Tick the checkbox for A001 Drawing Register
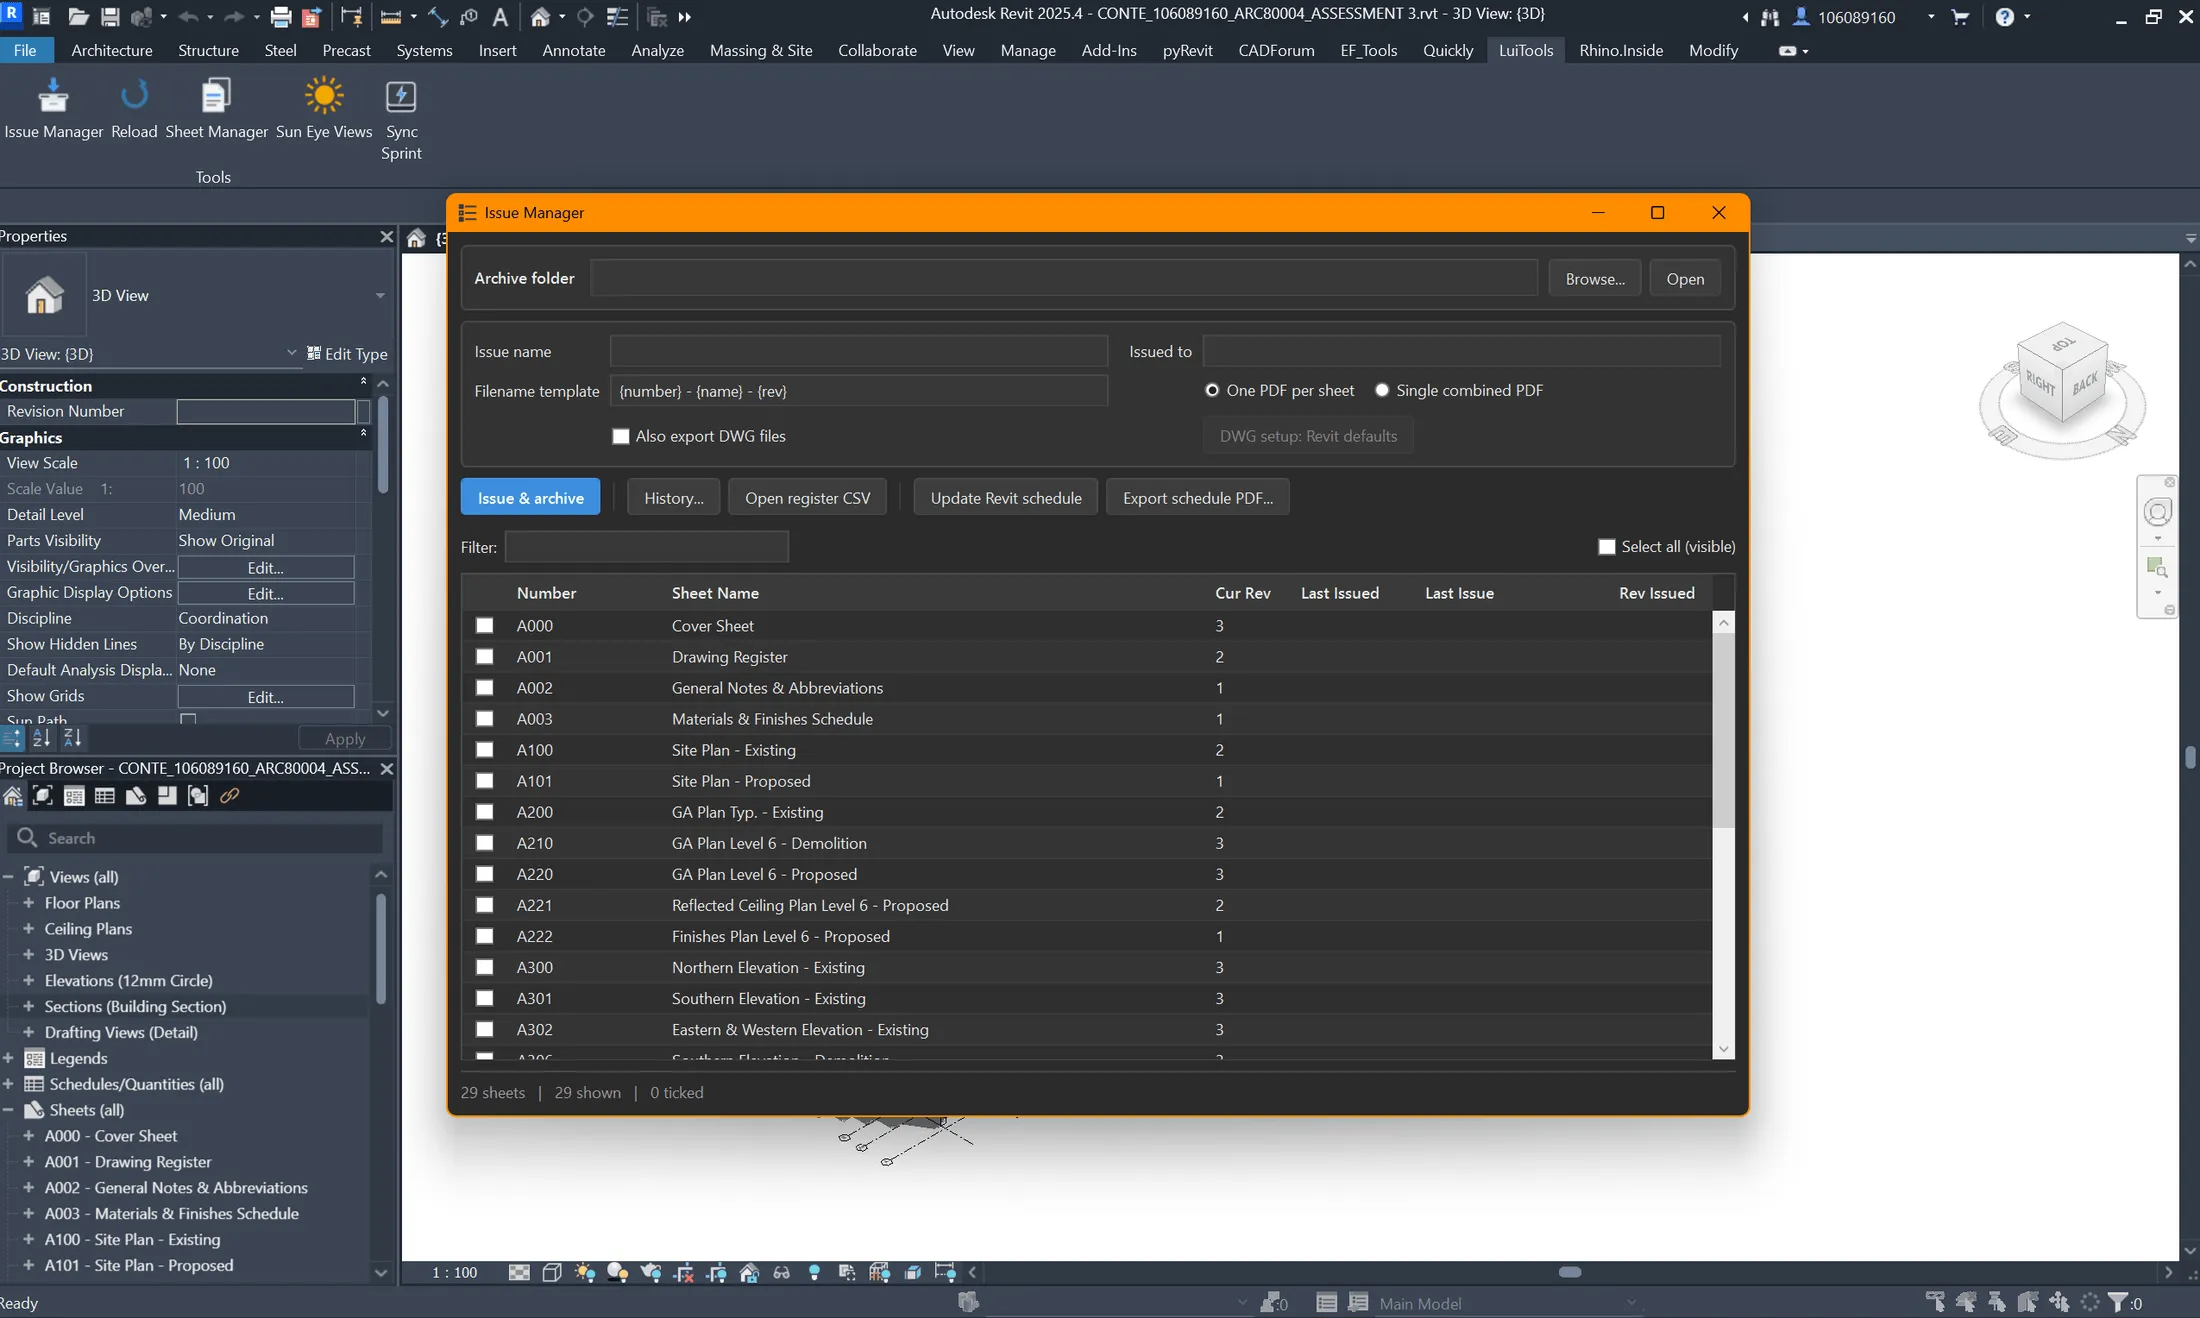The width and height of the screenshot is (2200, 1318). (485, 657)
